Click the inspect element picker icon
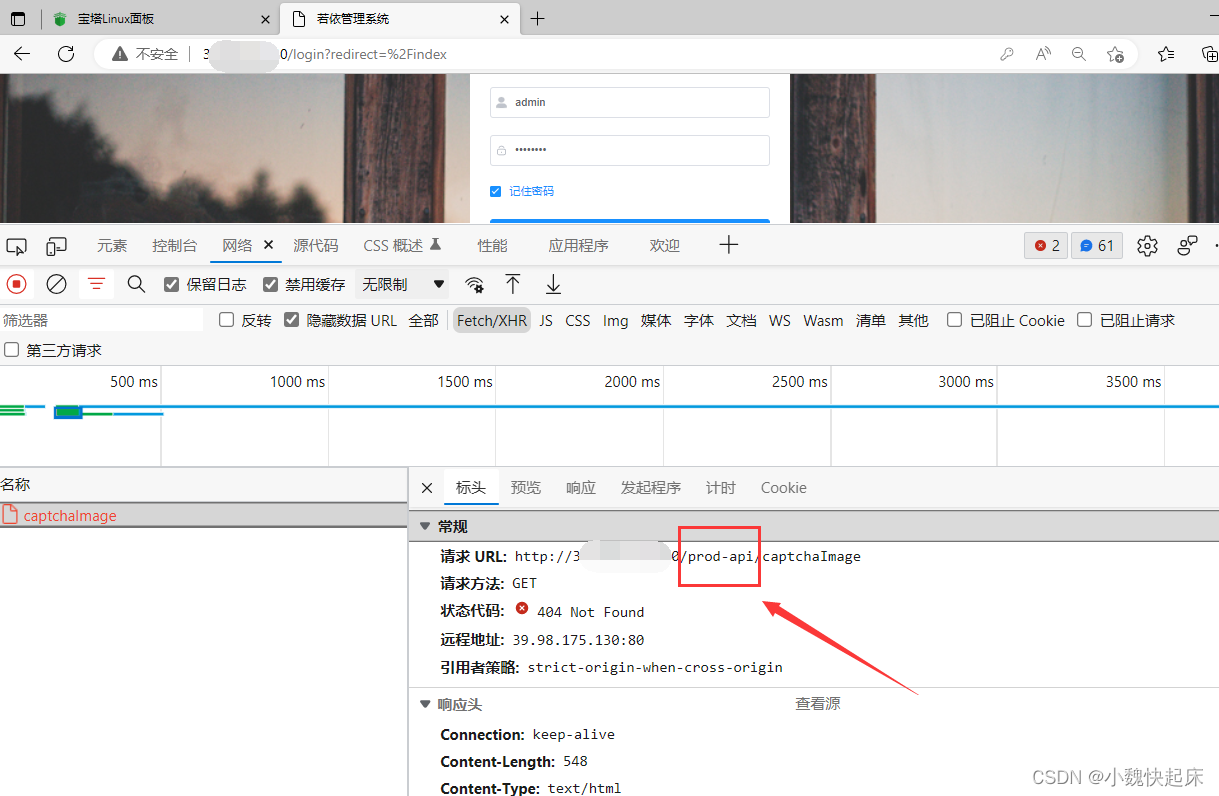 pos(16,246)
